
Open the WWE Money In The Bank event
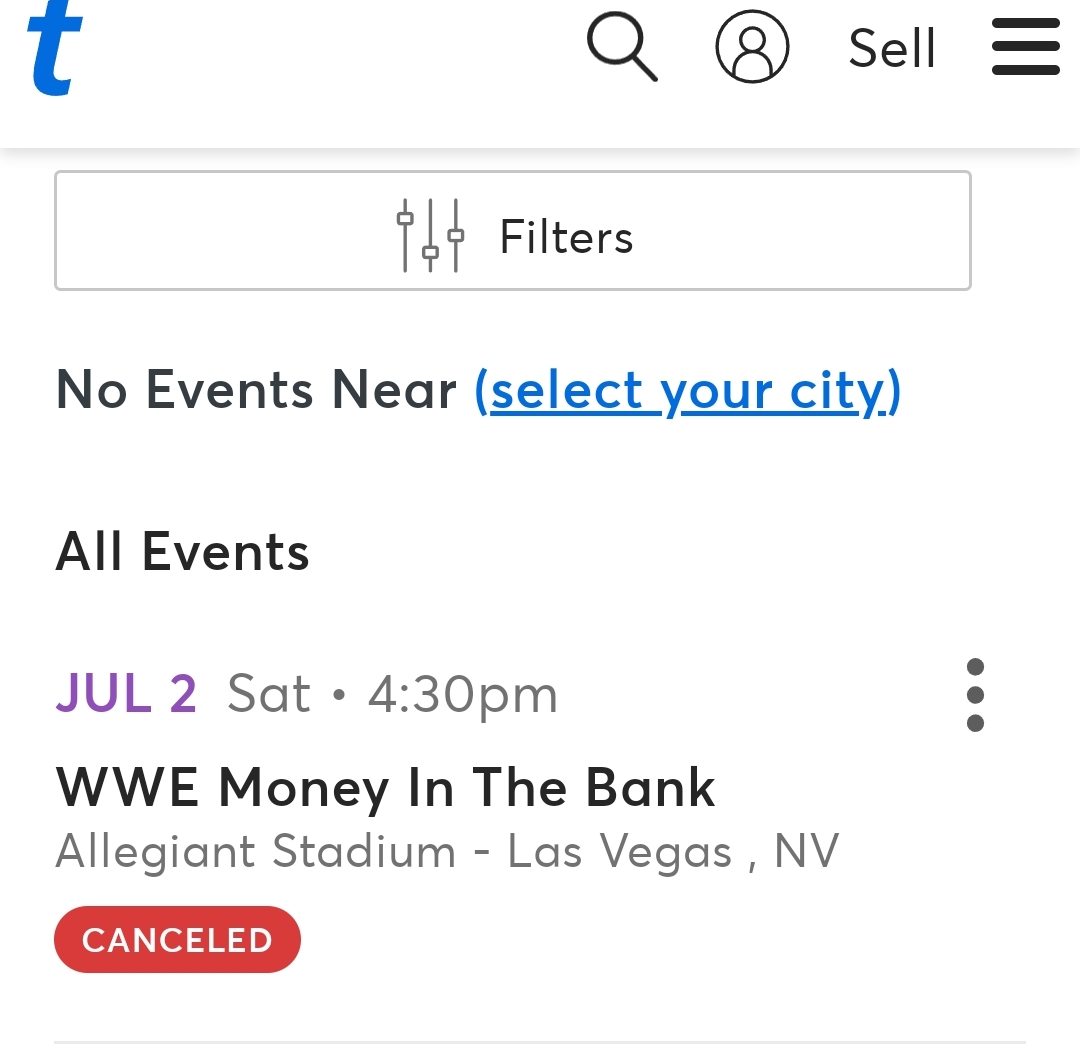385,787
